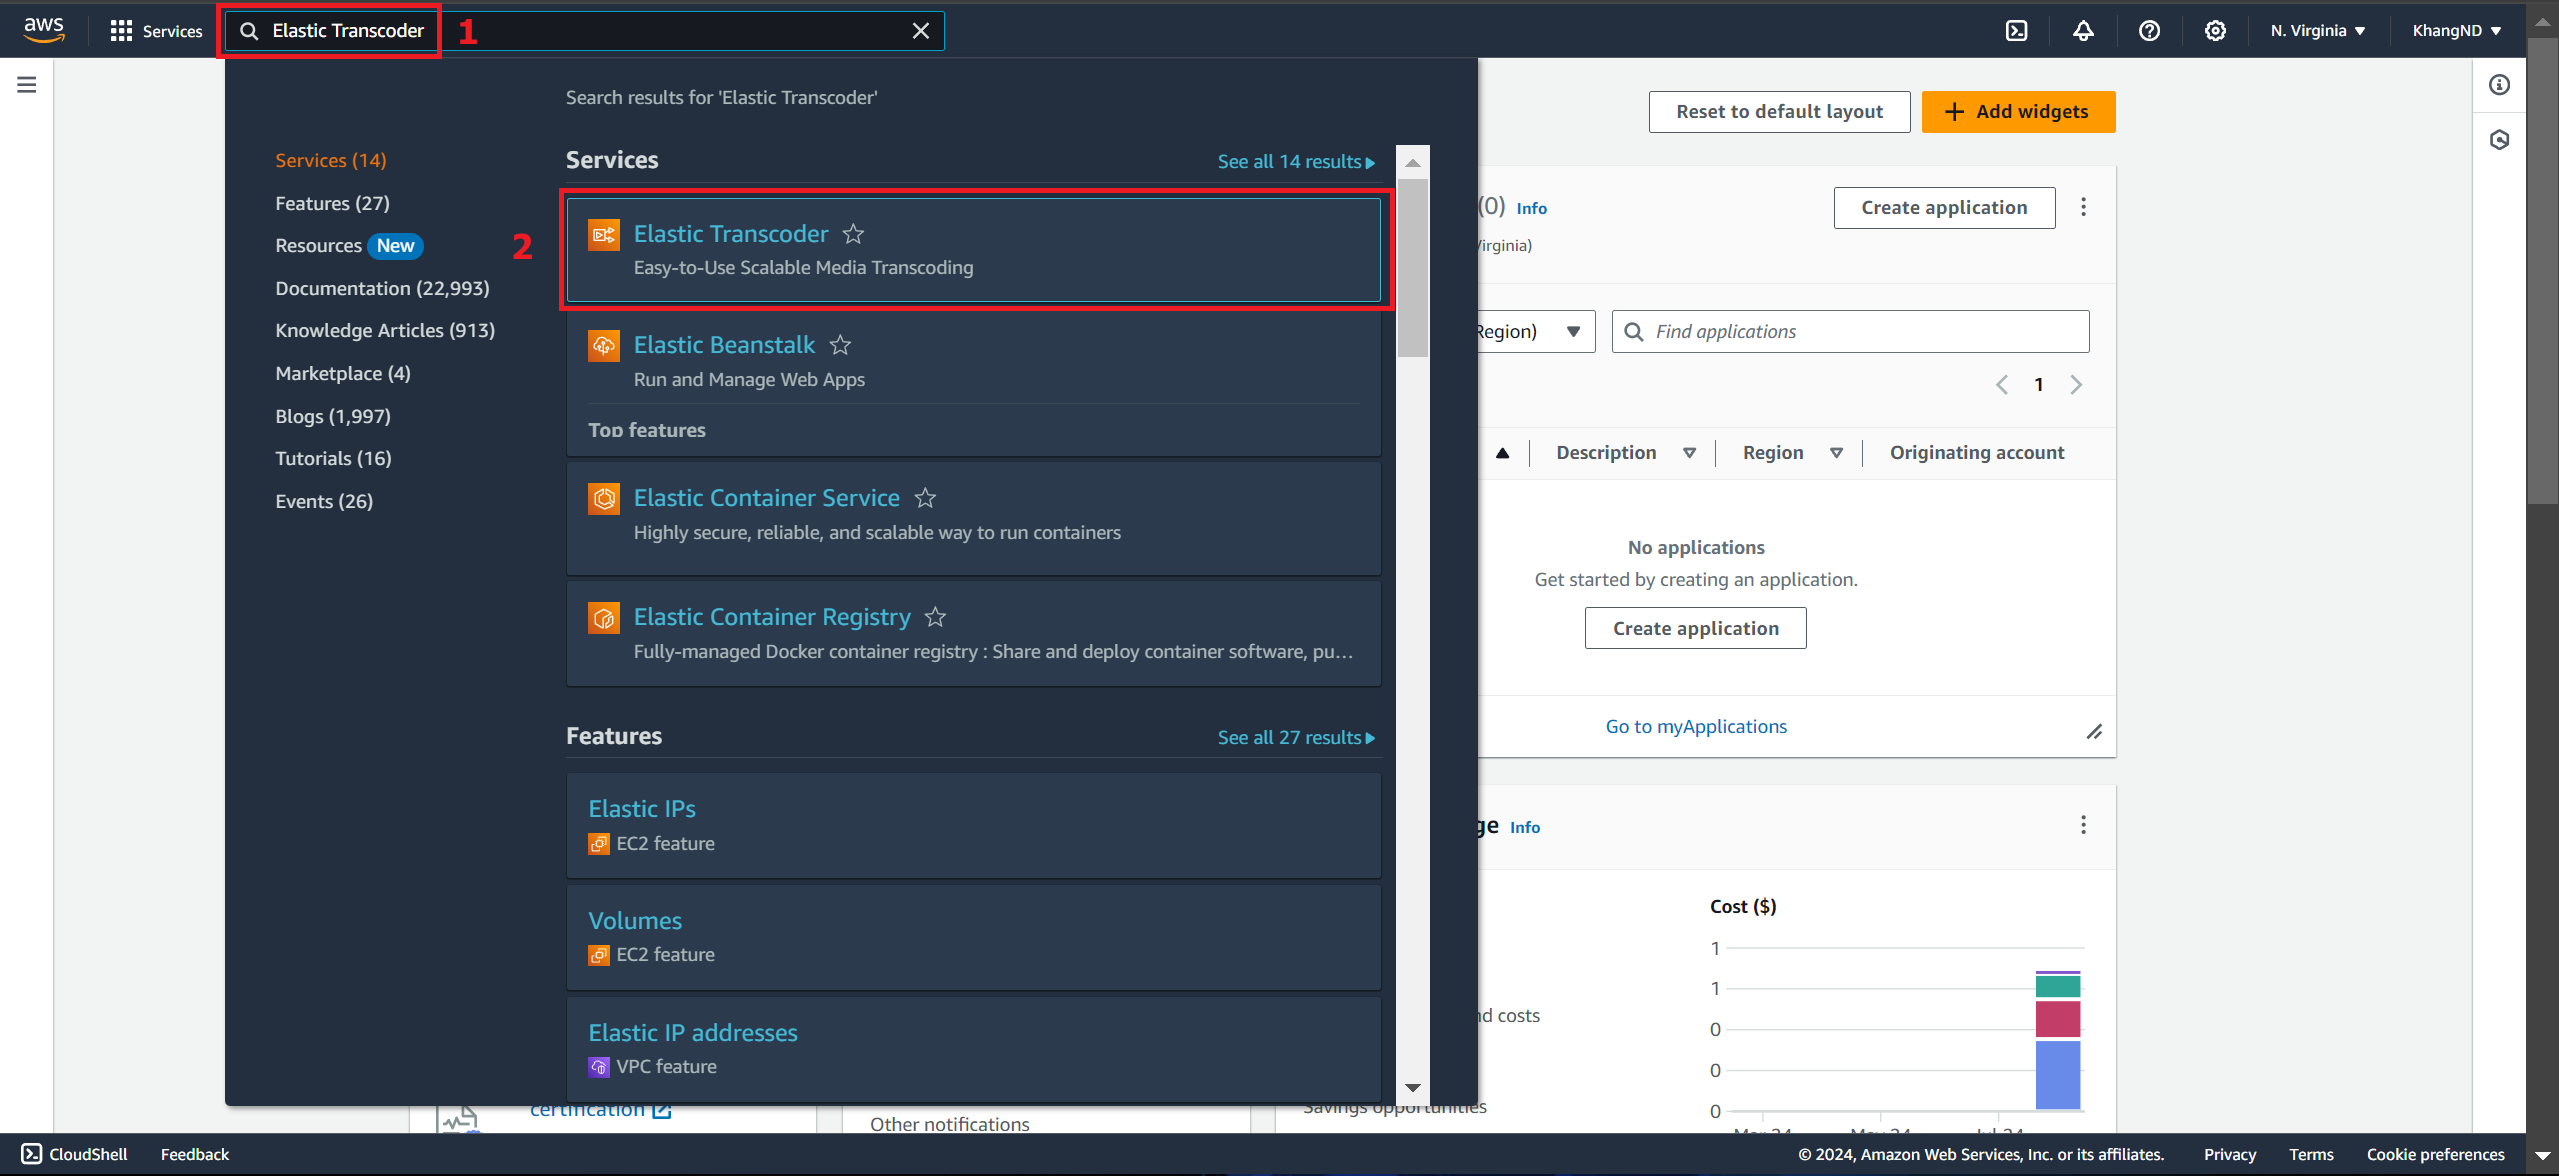Click the search results scrollbar down arrow
Screen dimensions: 2559x1176
1412,1088
